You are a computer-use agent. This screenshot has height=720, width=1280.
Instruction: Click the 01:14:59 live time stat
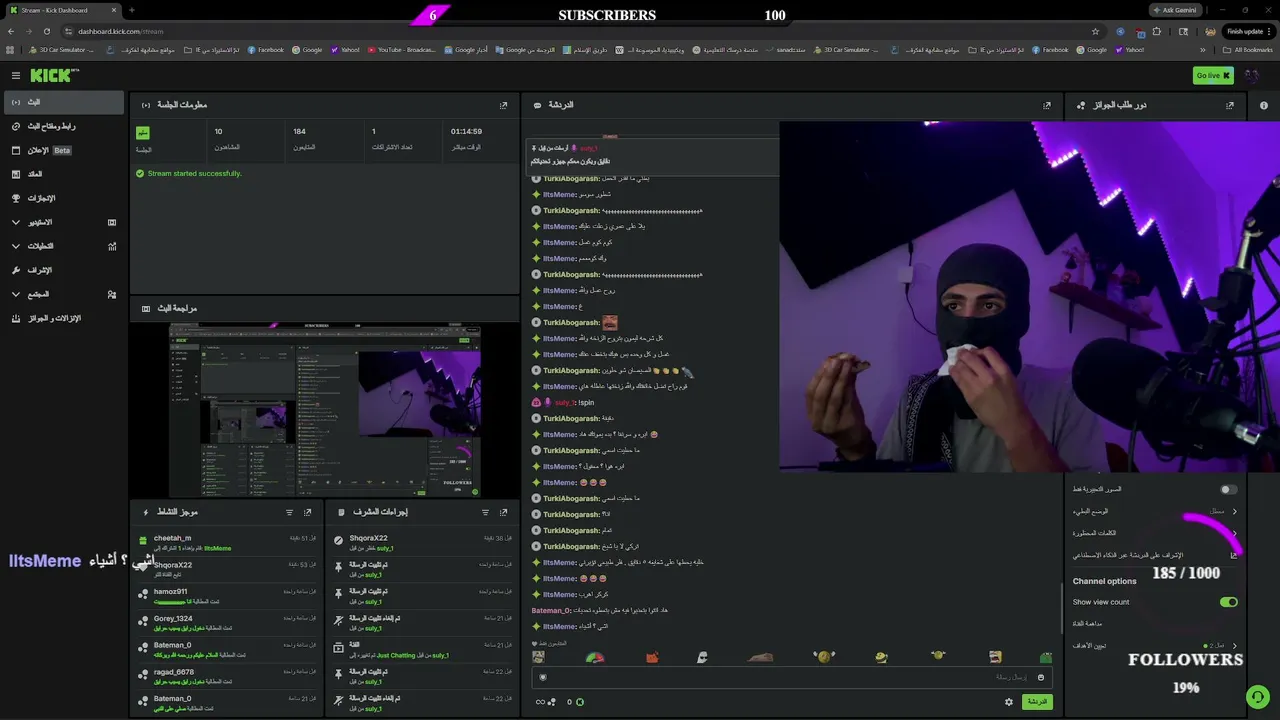click(x=481, y=138)
